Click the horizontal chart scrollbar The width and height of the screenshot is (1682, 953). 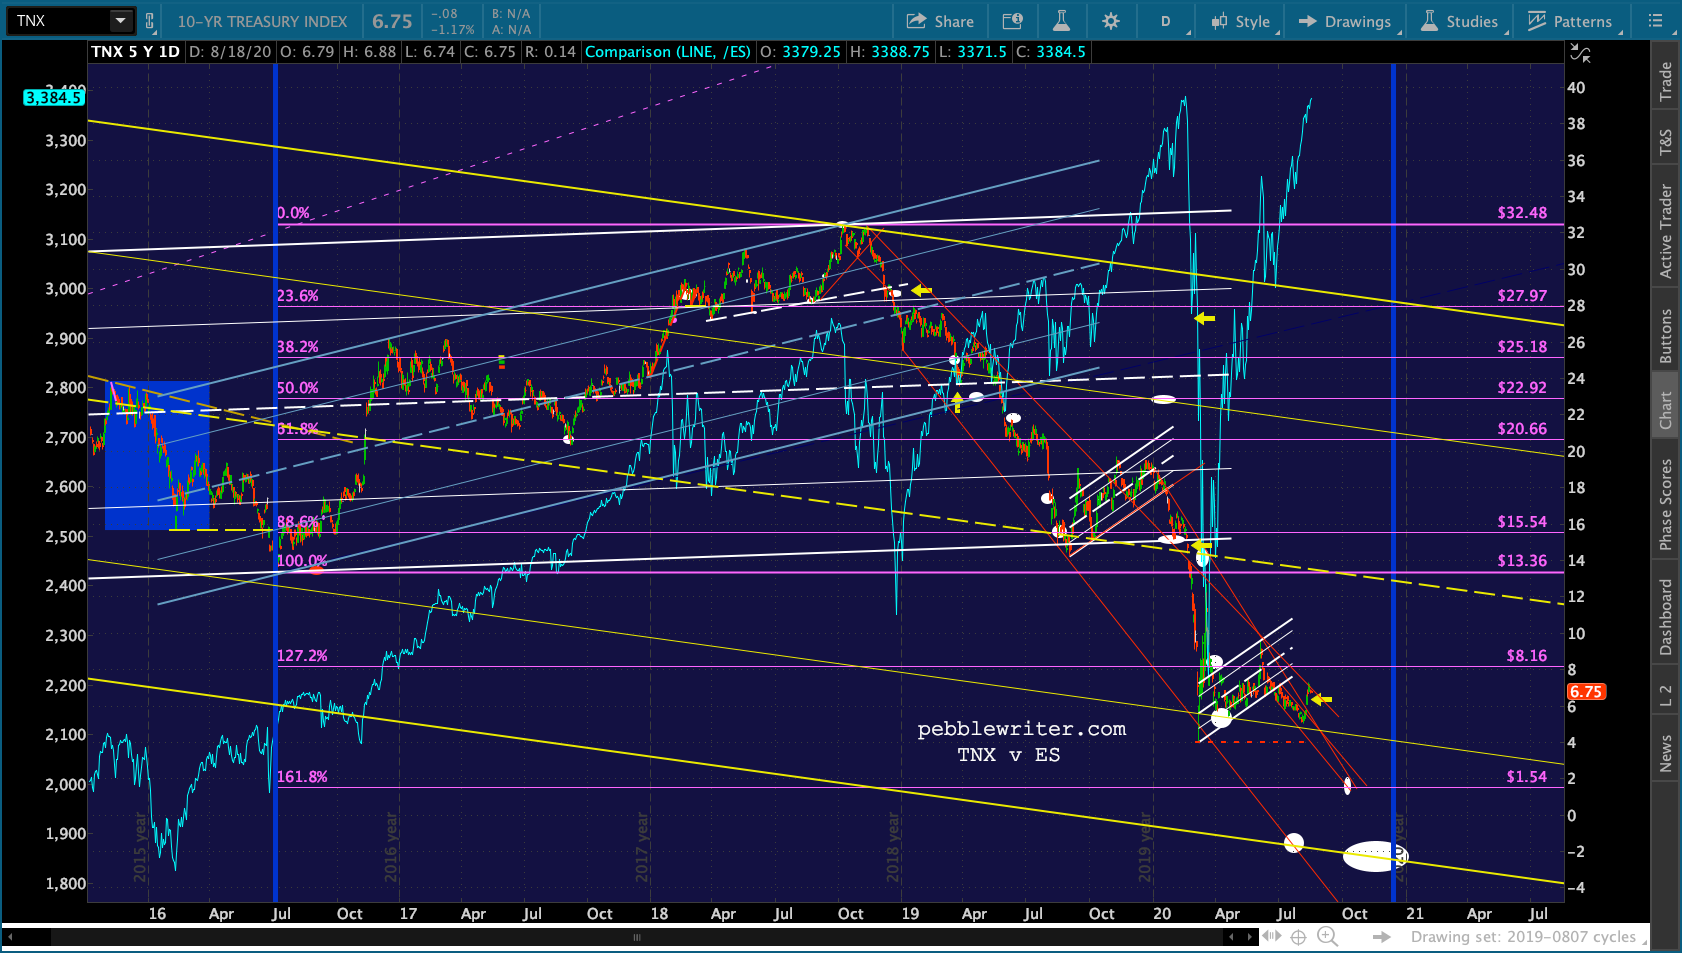point(637,937)
